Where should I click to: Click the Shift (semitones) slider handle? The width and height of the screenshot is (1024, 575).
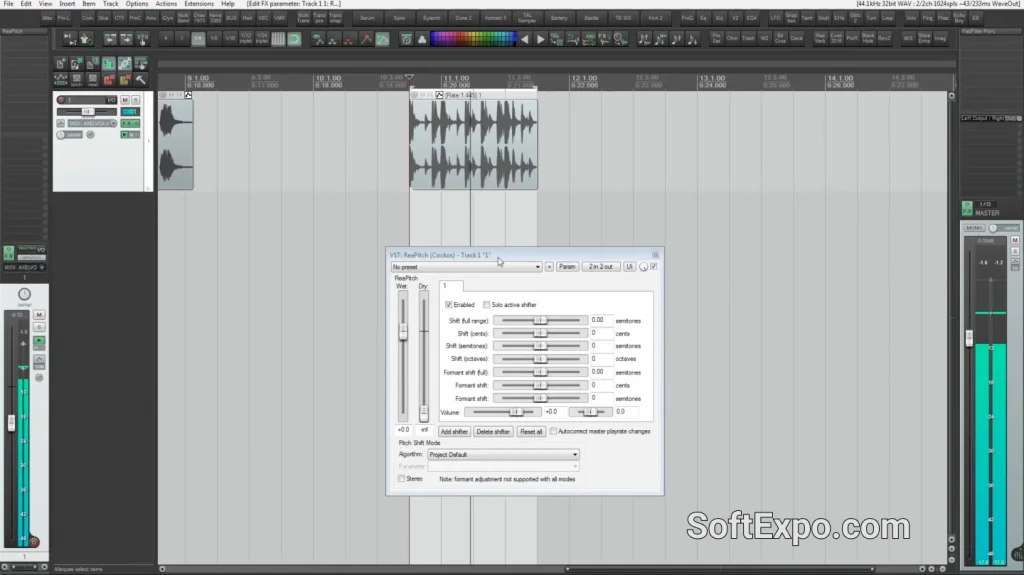(541, 346)
